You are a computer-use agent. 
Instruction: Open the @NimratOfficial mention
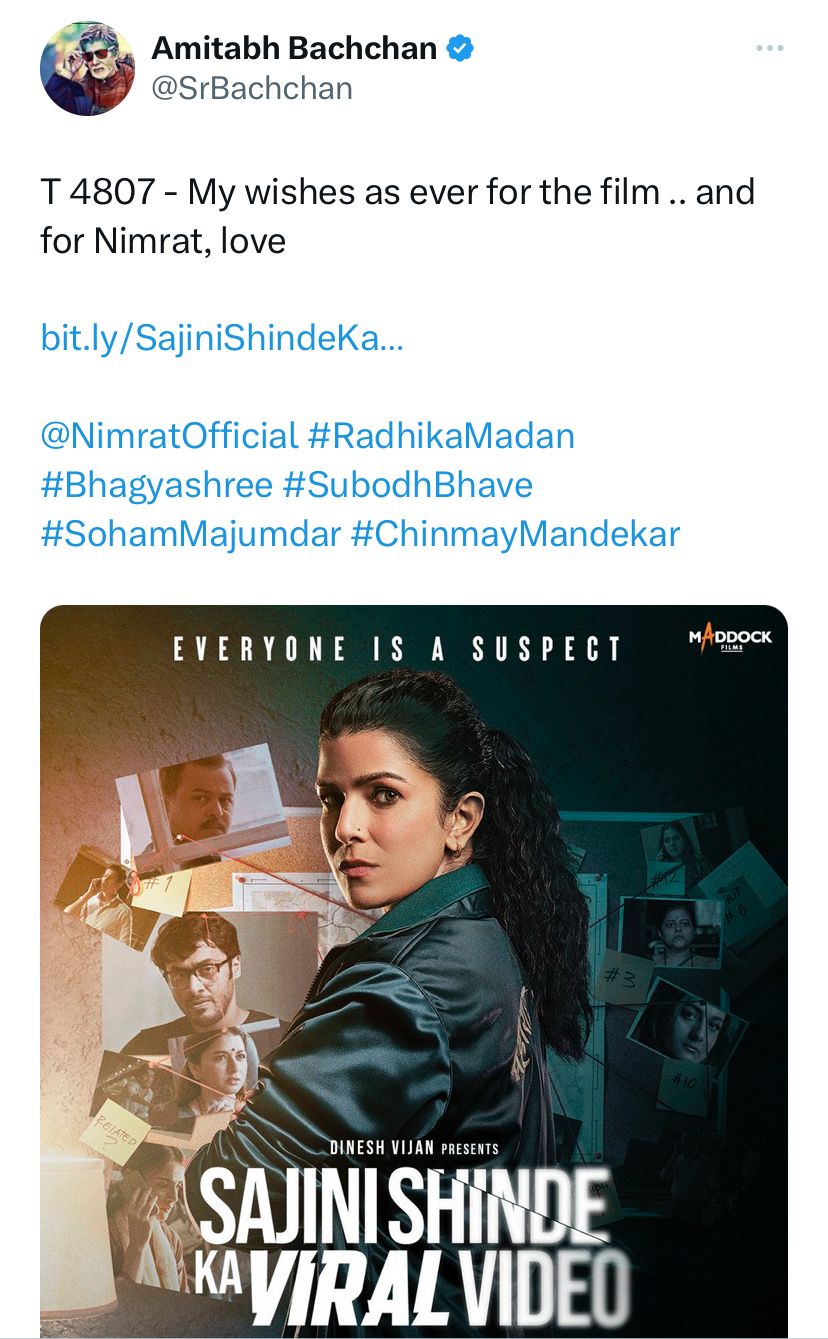coord(169,435)
